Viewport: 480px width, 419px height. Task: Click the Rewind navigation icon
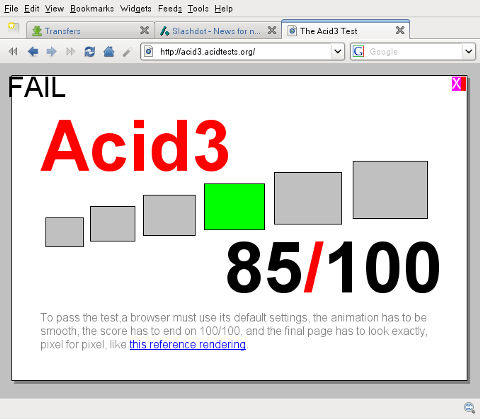point(13,52)
